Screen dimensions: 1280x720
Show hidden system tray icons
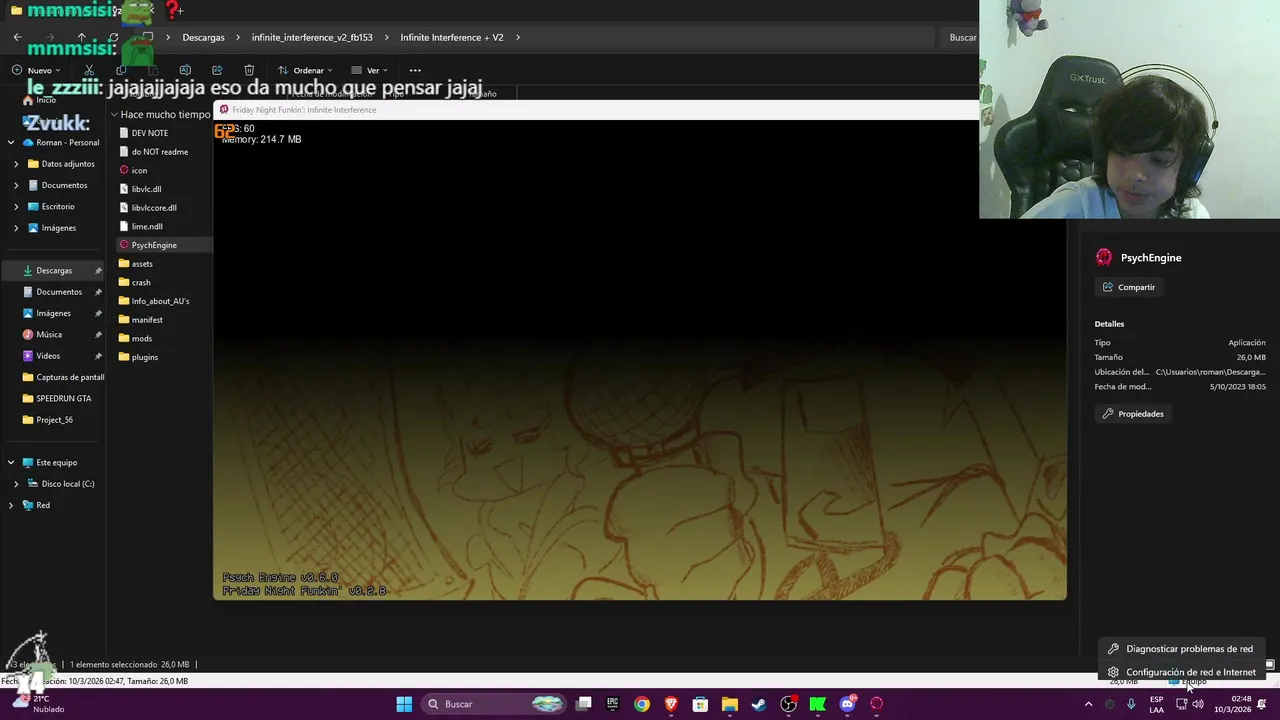click(x=1089, y=704)
